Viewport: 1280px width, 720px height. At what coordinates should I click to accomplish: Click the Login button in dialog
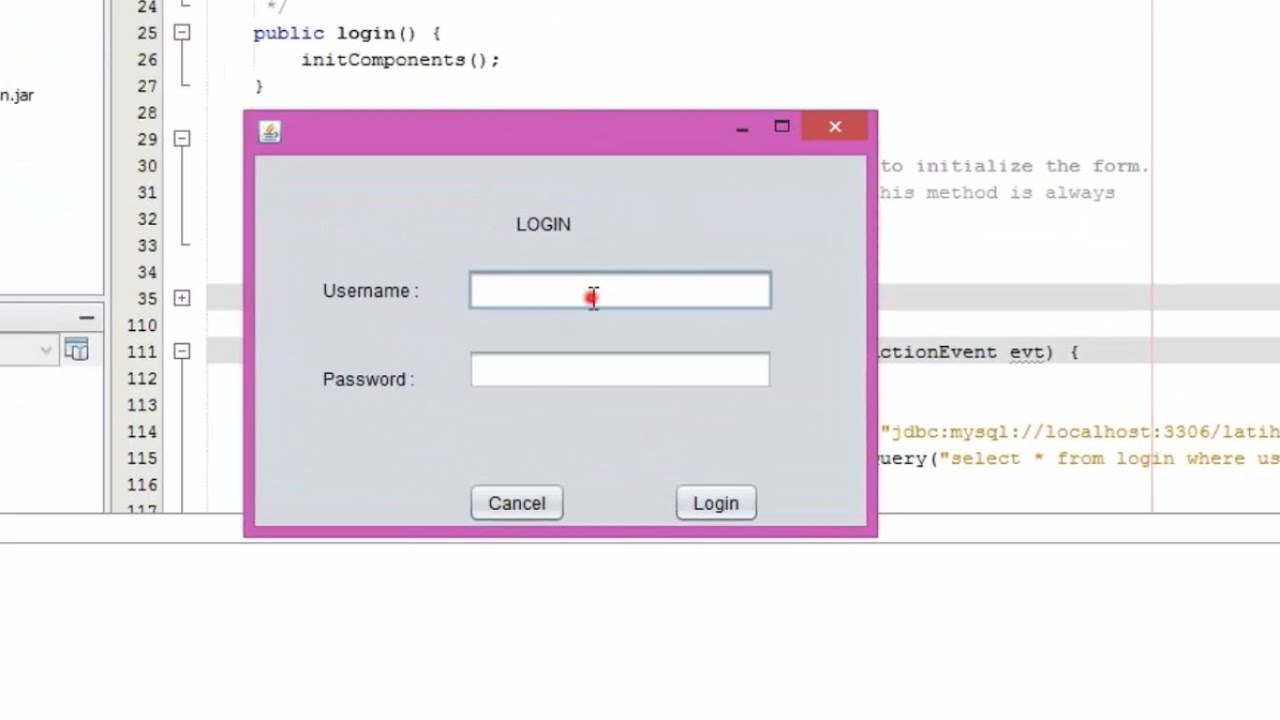pyautogui.click(x=716, y=503)
